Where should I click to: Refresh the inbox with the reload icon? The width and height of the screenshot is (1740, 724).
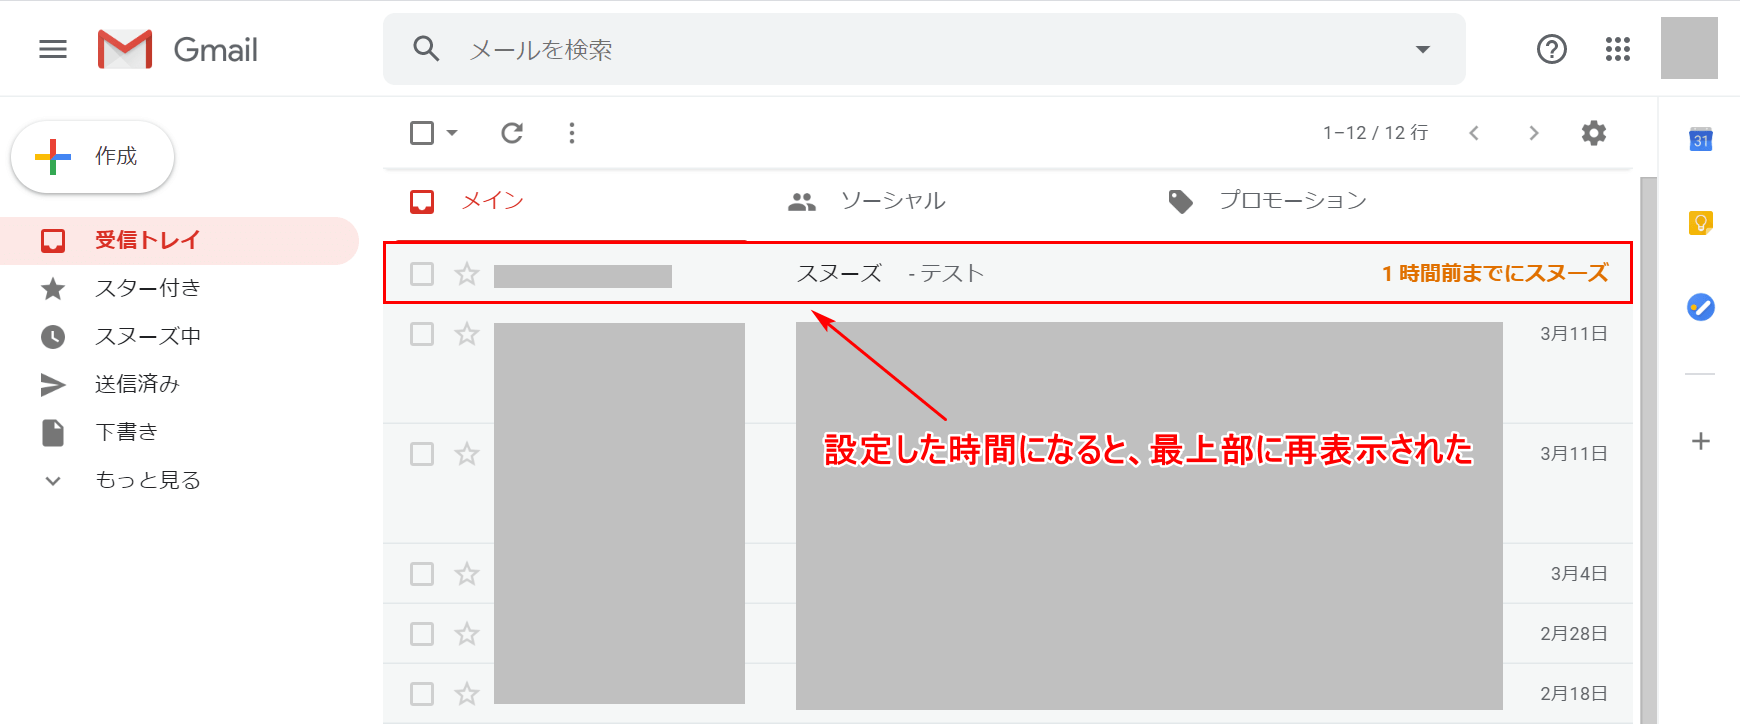coord(512,133)
